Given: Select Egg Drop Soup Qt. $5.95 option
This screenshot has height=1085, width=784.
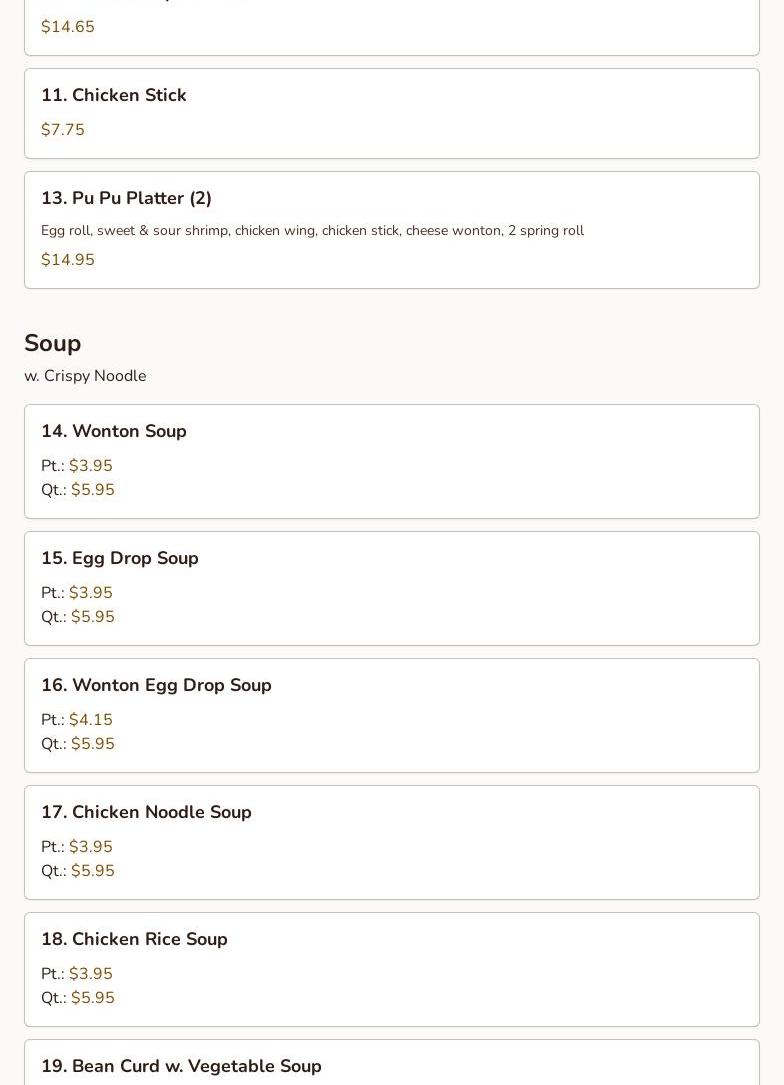Looking at the screenshot, I should 92,617.
